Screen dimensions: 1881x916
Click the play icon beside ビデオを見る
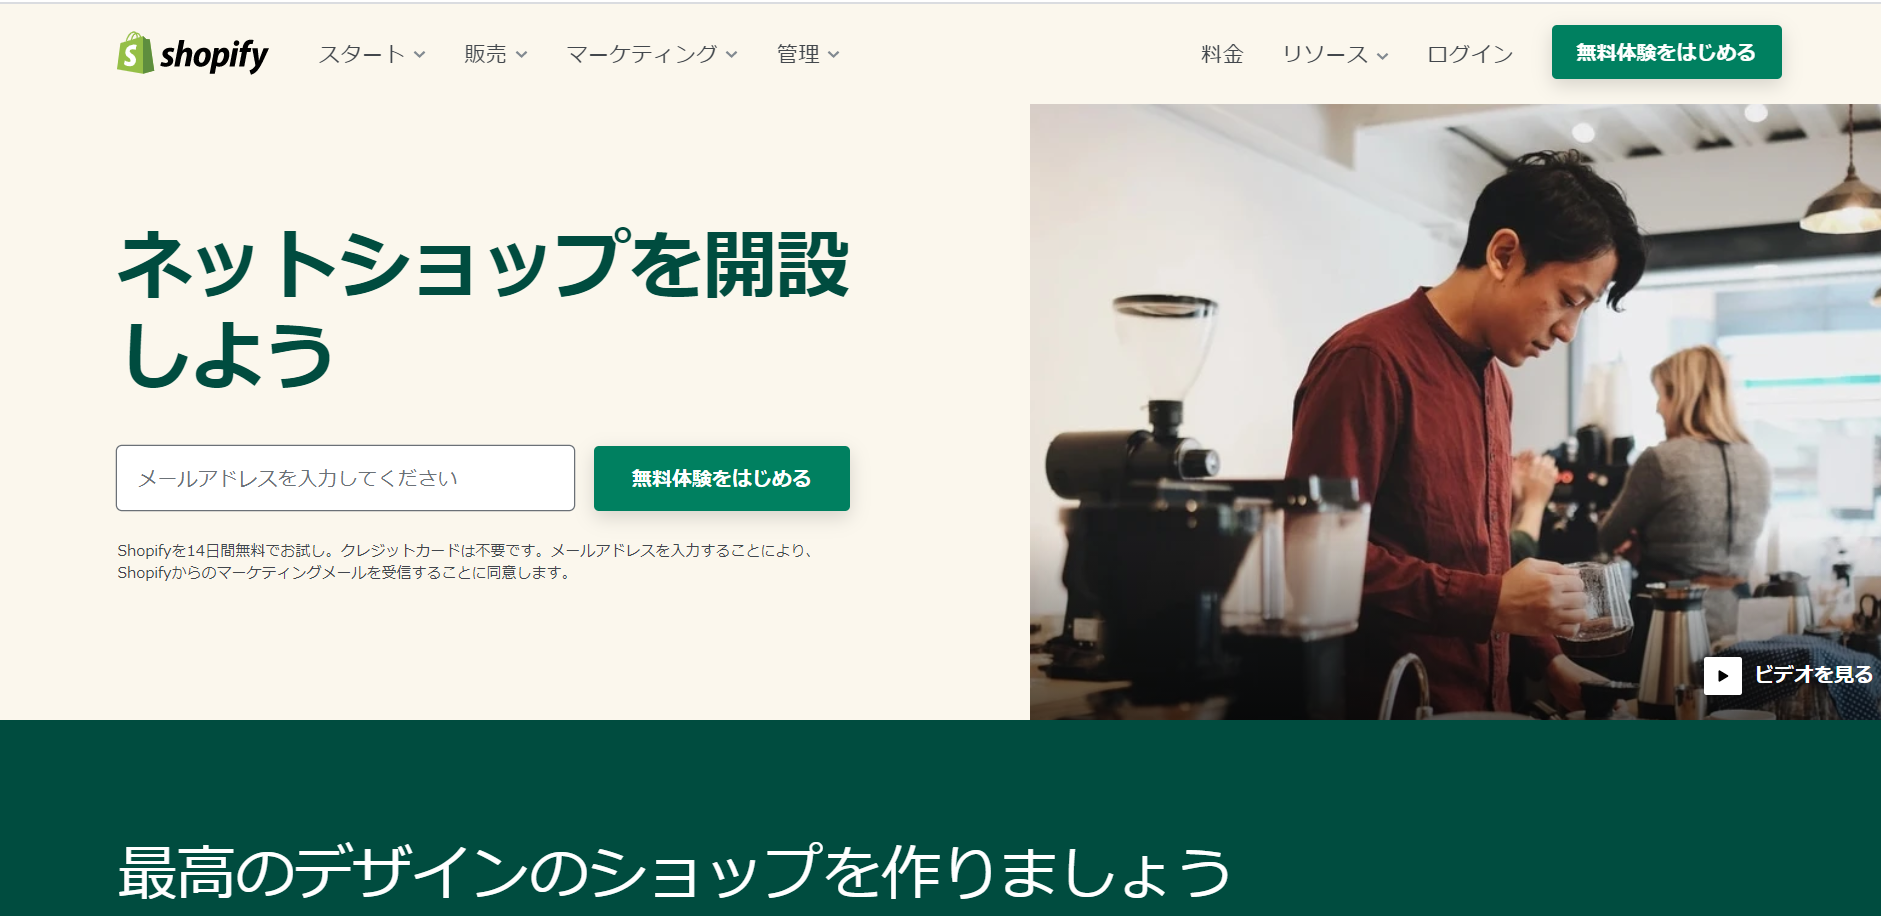tap(1722, 676)
